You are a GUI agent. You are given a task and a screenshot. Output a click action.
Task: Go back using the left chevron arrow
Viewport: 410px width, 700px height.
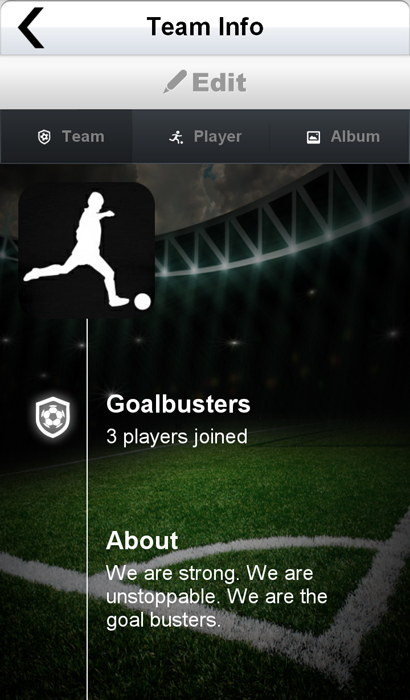click(31, 28)
